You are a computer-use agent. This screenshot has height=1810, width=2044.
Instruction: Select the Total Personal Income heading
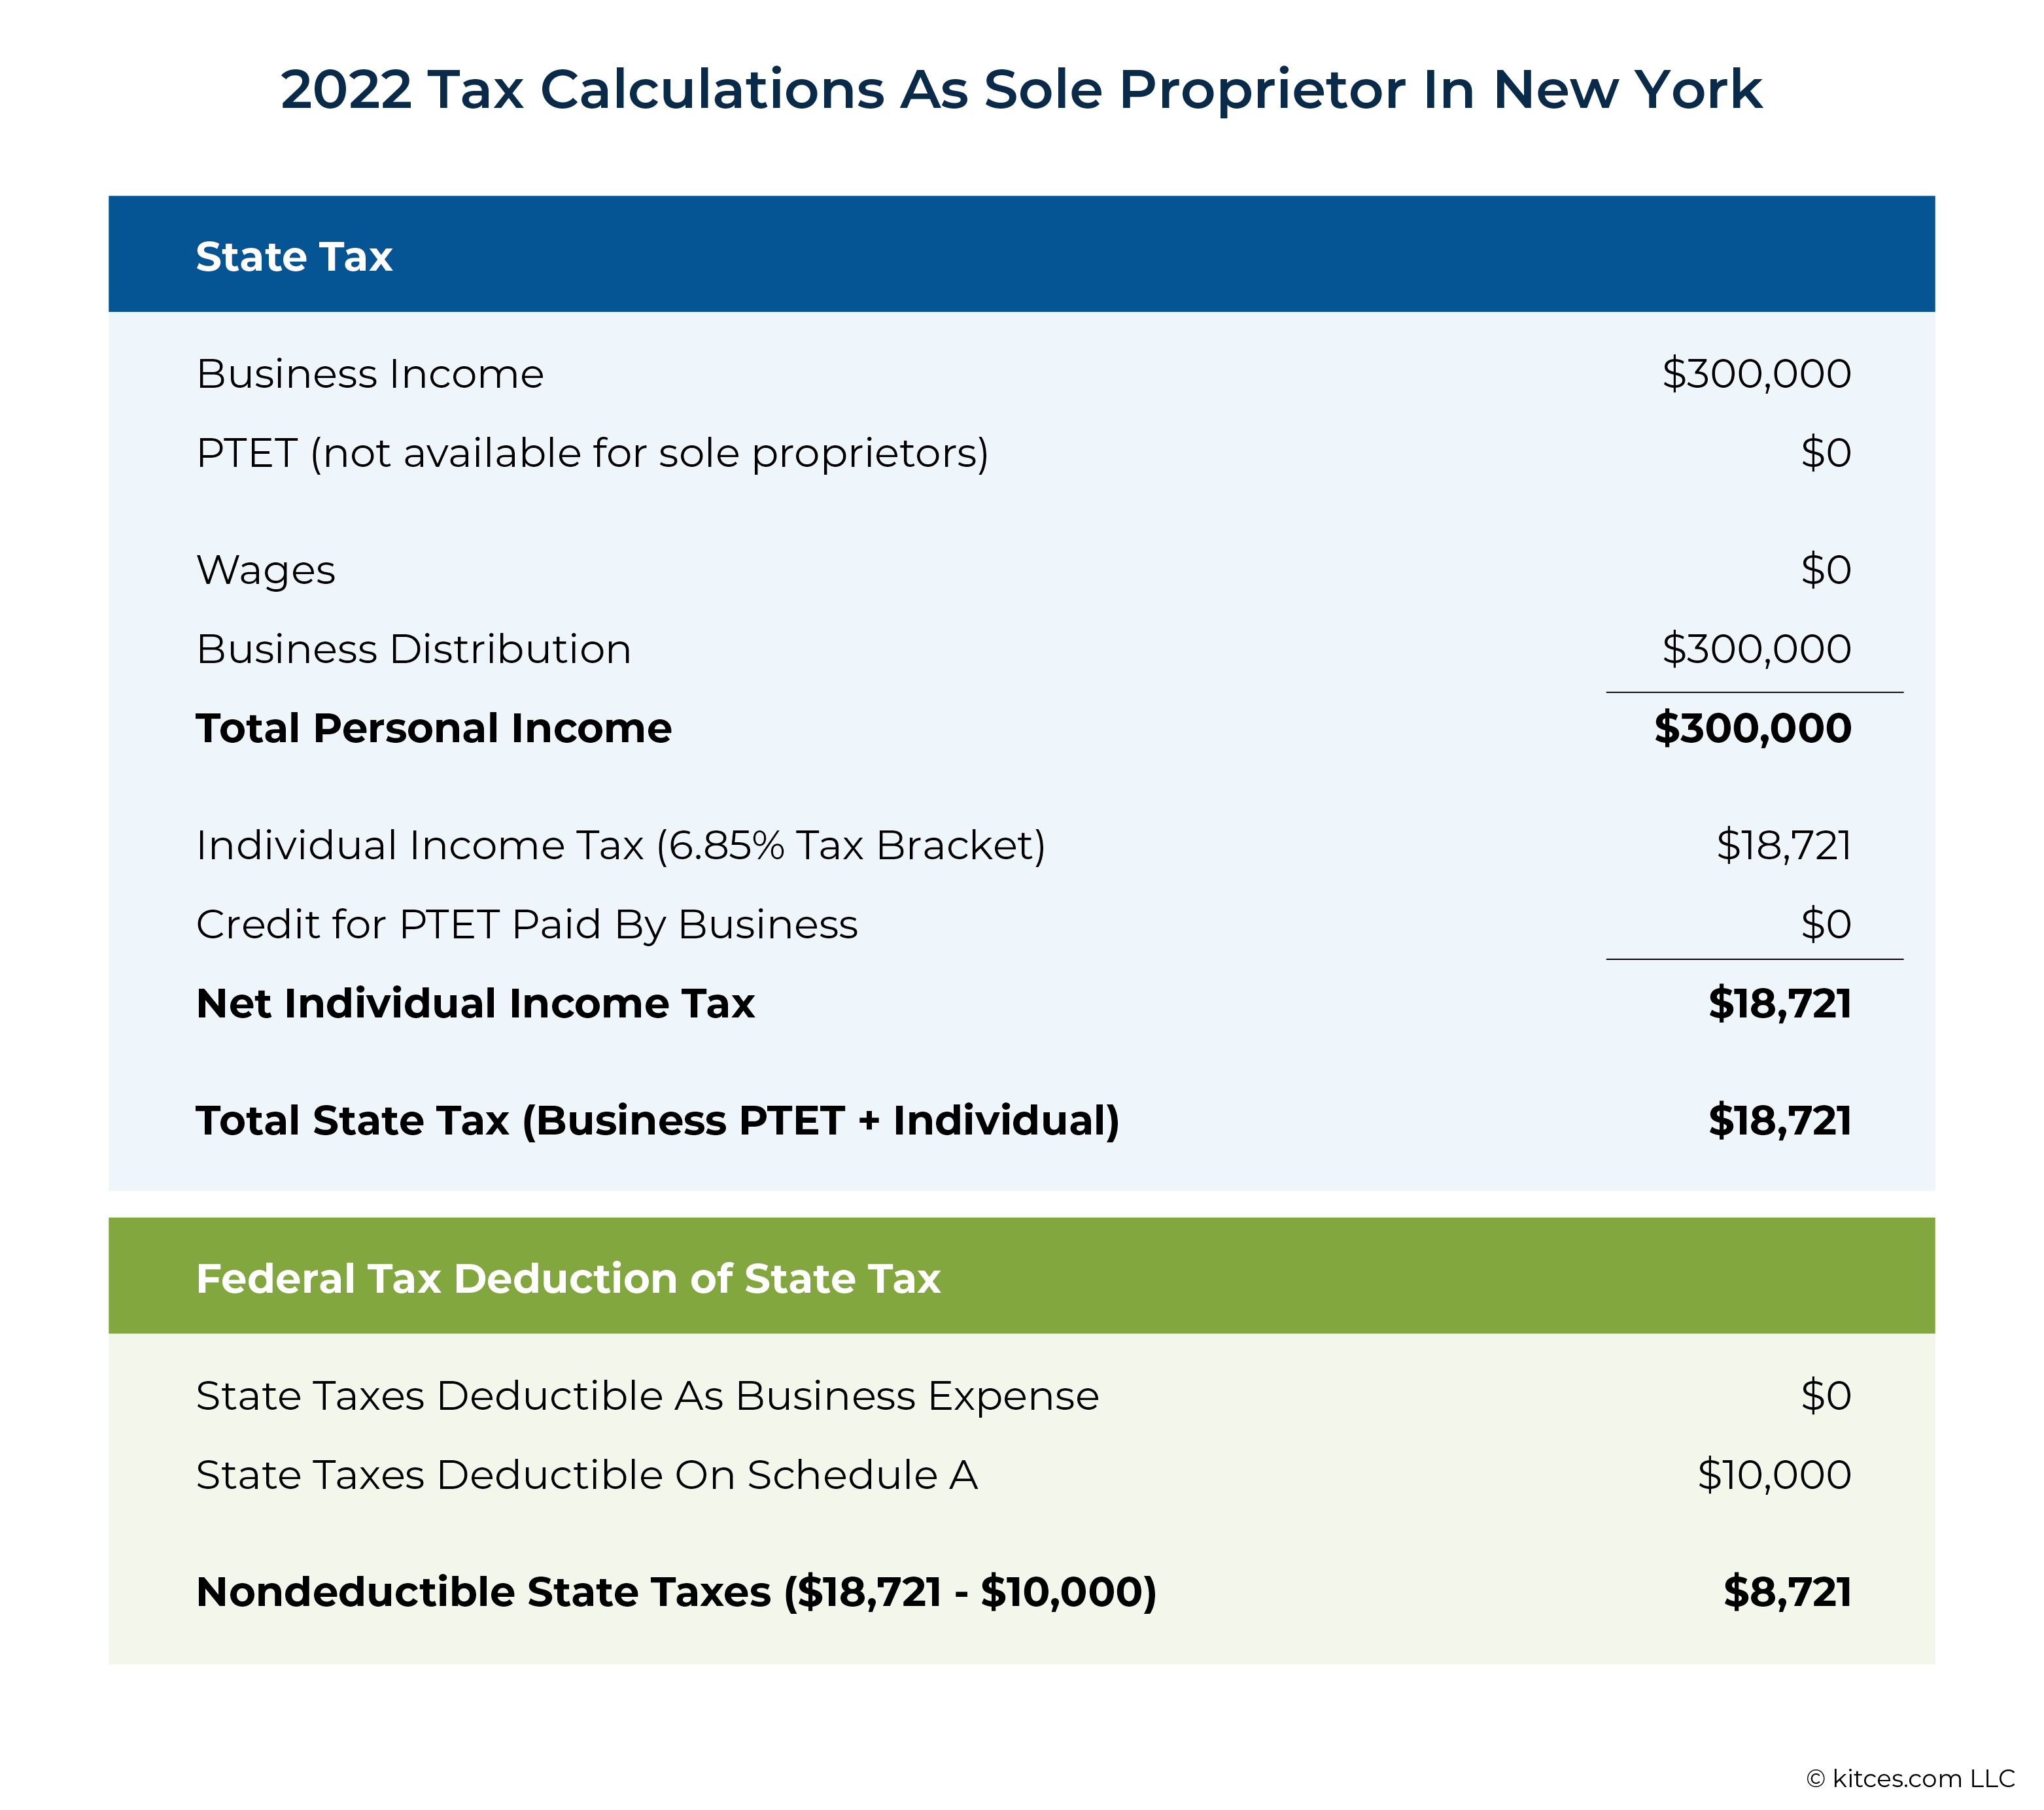coord(434,728)
